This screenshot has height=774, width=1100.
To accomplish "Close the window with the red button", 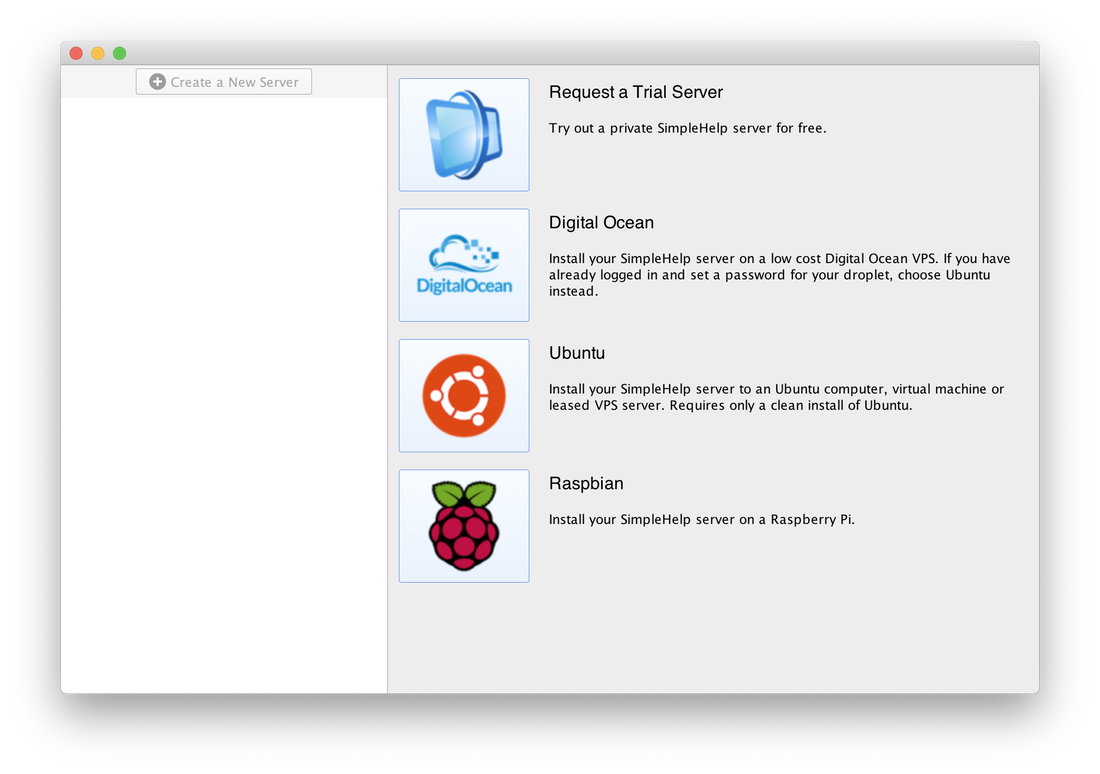I will click(x=76, y=53).
